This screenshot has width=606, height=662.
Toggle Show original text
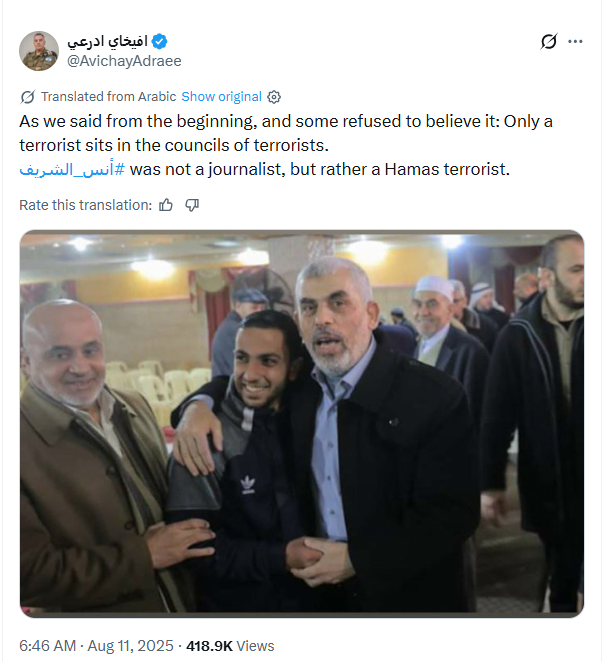(x=222, y=97)
